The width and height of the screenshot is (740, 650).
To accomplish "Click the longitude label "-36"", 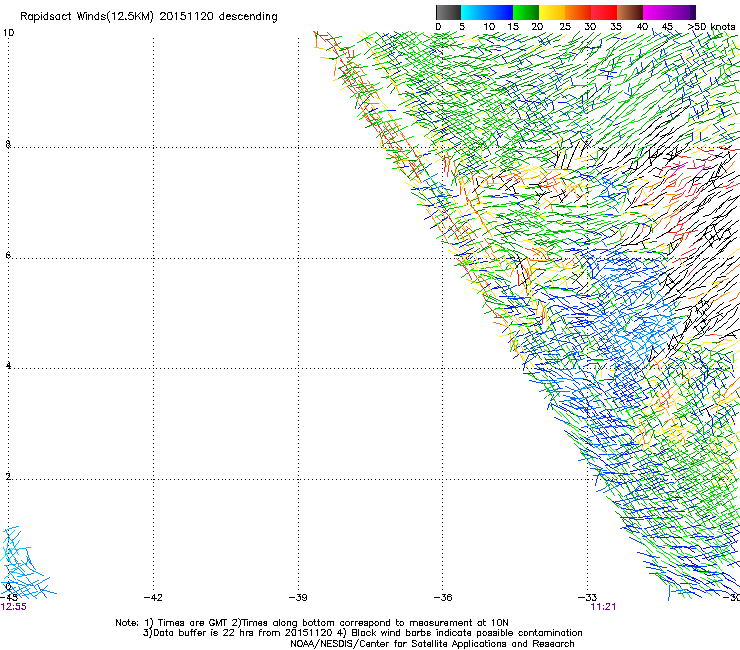I will click(x=443, y=598).
